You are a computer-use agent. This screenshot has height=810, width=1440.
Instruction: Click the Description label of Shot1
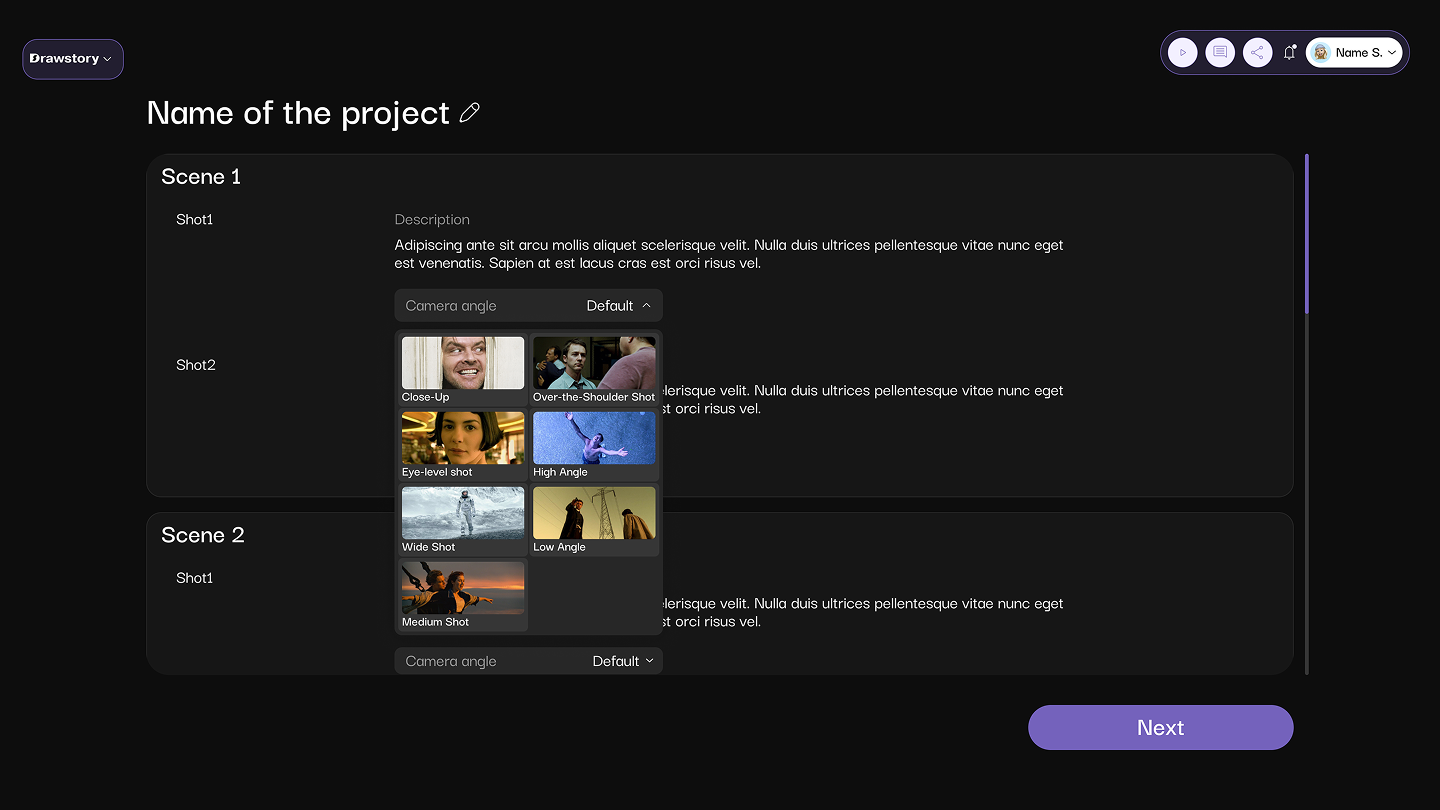[432, 220]
